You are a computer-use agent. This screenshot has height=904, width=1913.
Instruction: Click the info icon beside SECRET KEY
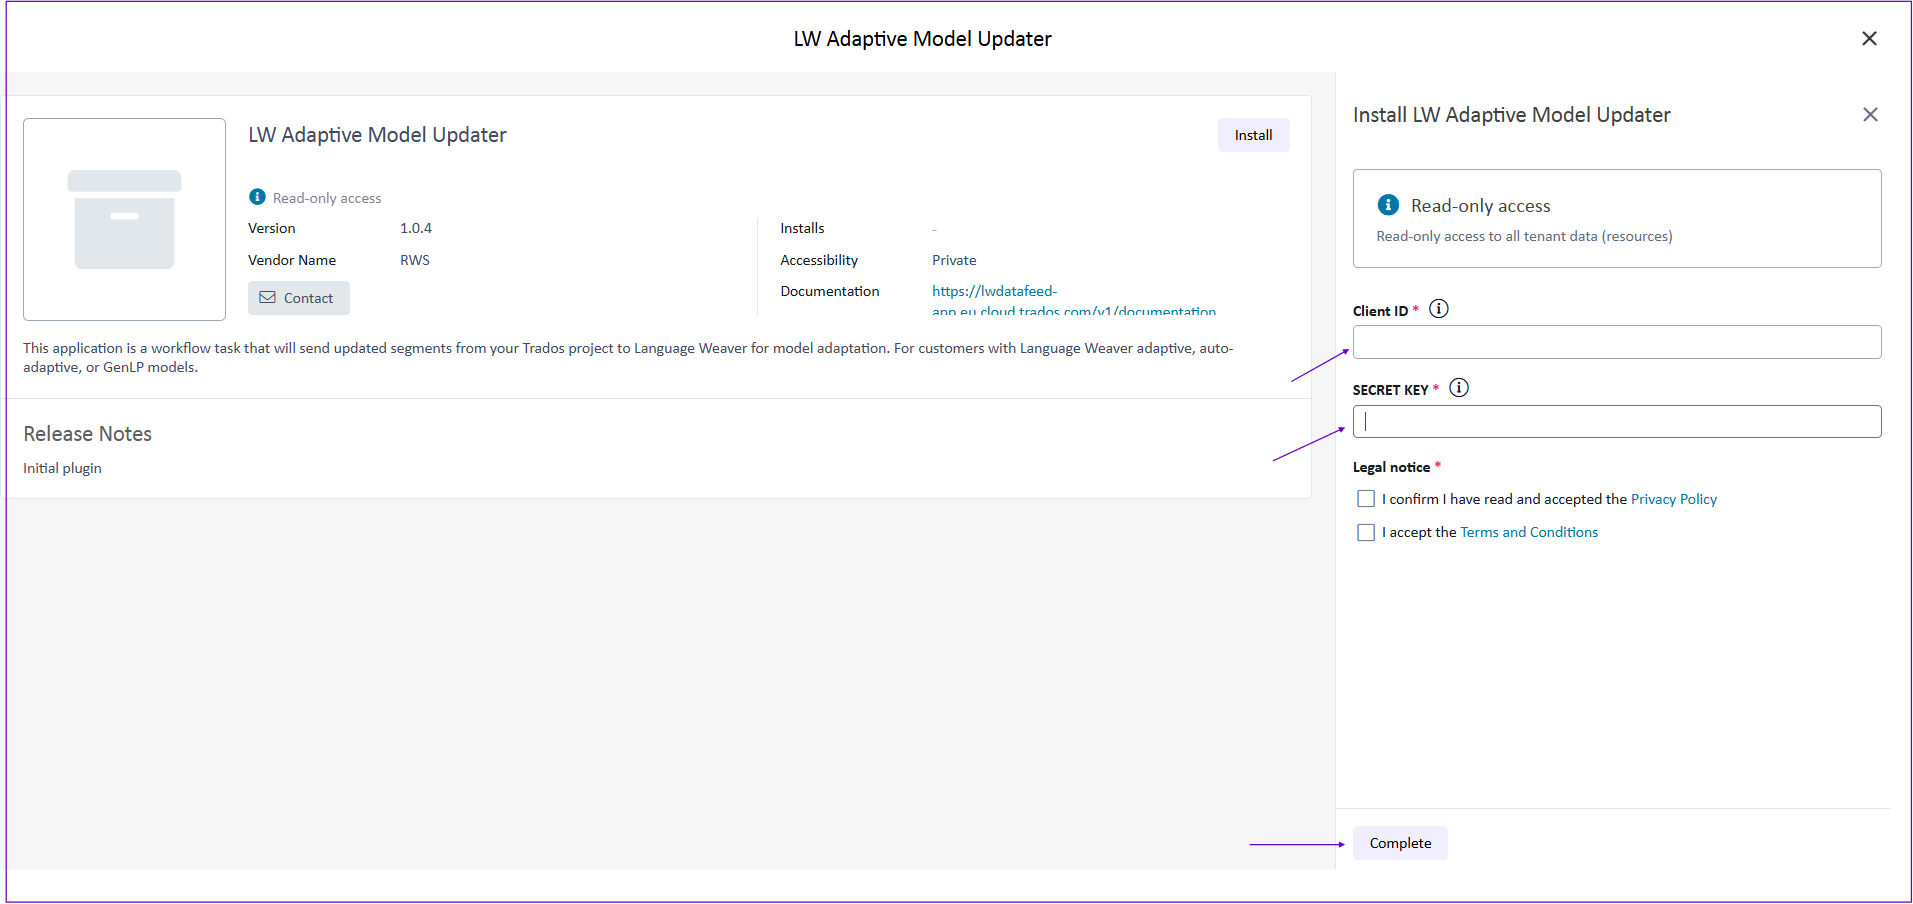click(x=1459, y=388)
